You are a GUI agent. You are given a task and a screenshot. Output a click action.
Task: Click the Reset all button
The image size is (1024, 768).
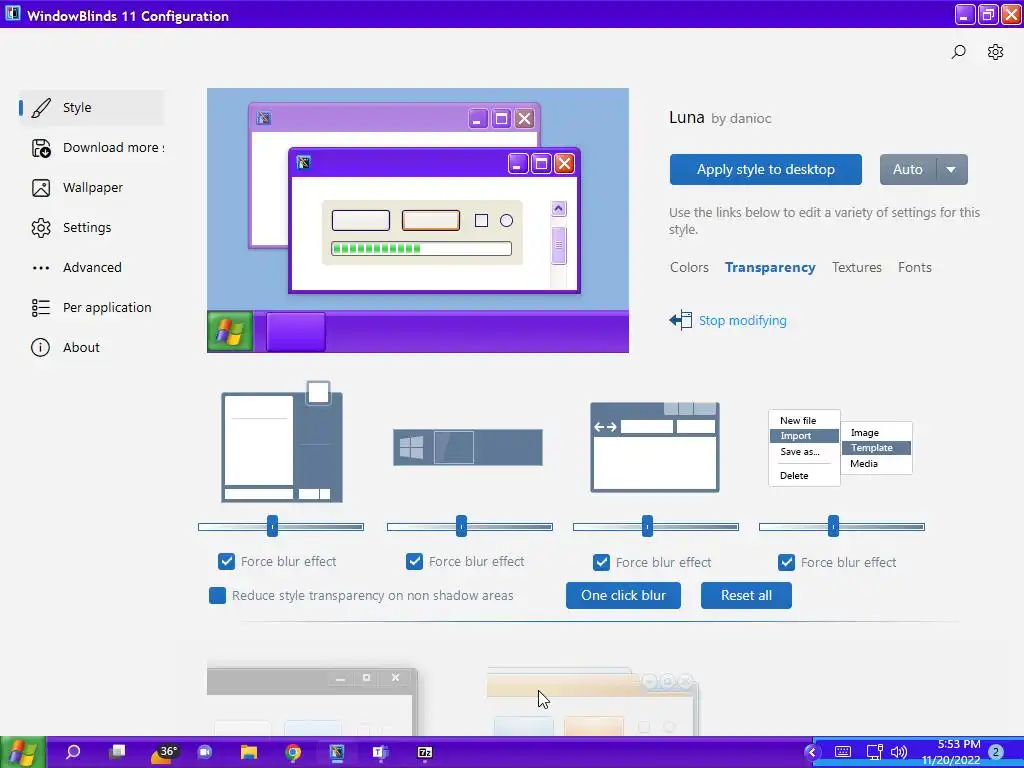tap(746, 596)
